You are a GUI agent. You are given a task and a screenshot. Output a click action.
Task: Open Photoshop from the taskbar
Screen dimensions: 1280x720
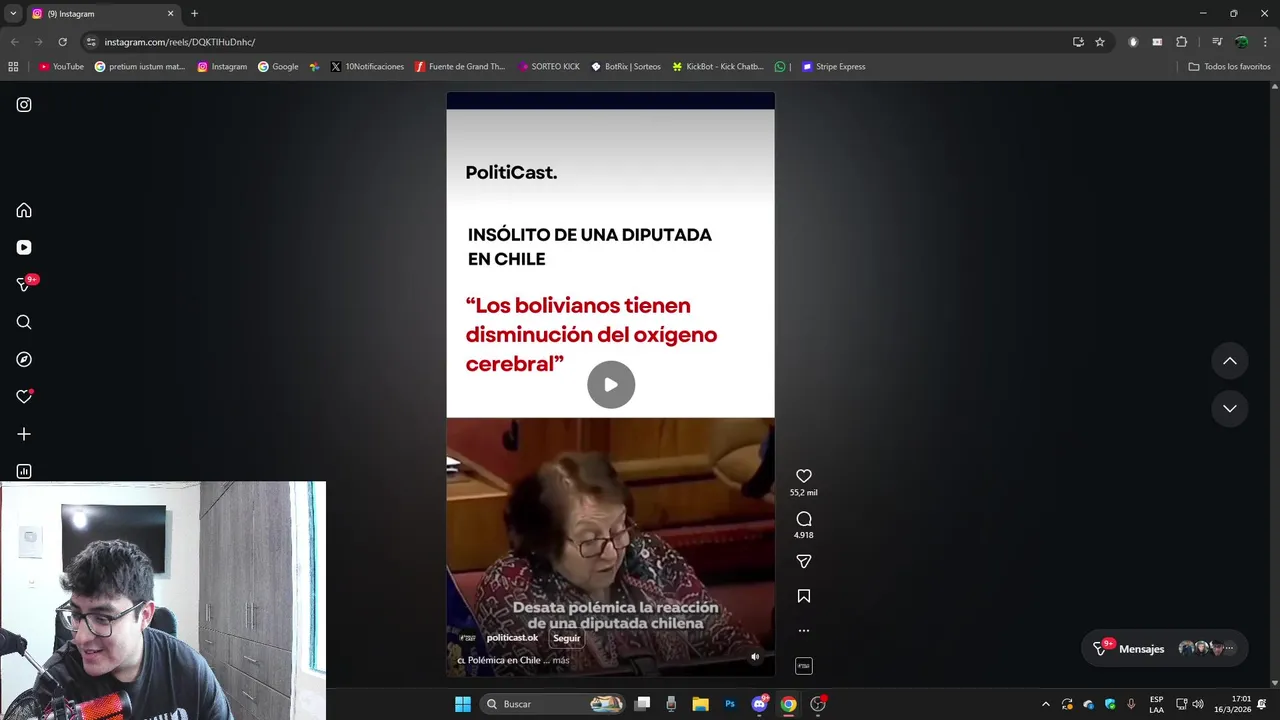[730, 704]
